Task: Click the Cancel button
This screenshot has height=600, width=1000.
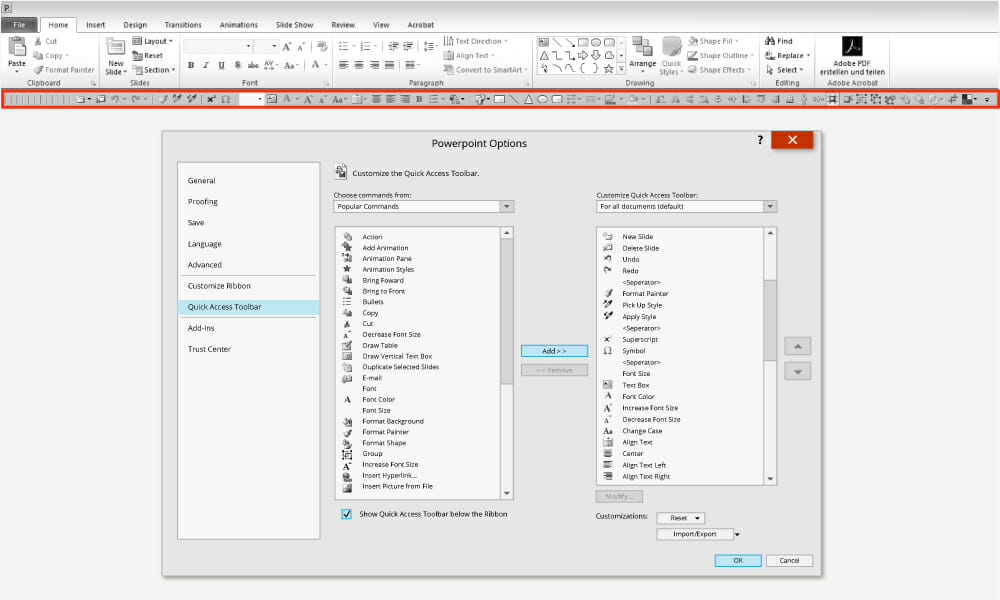Action: click(x=789, y=560)
